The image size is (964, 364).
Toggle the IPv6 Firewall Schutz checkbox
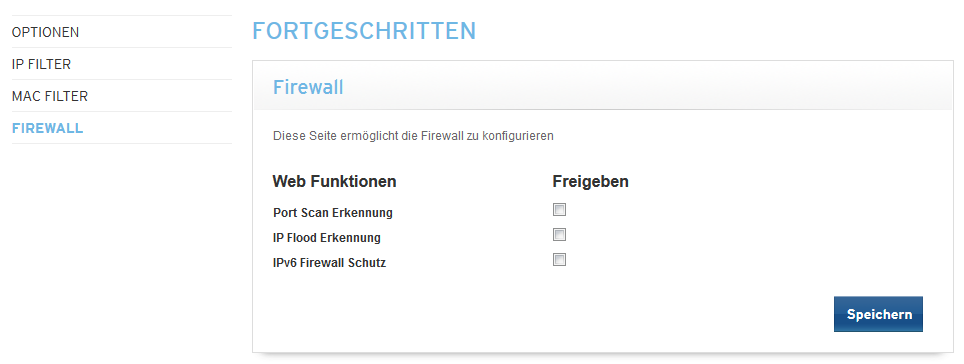[x=559, y=259]
